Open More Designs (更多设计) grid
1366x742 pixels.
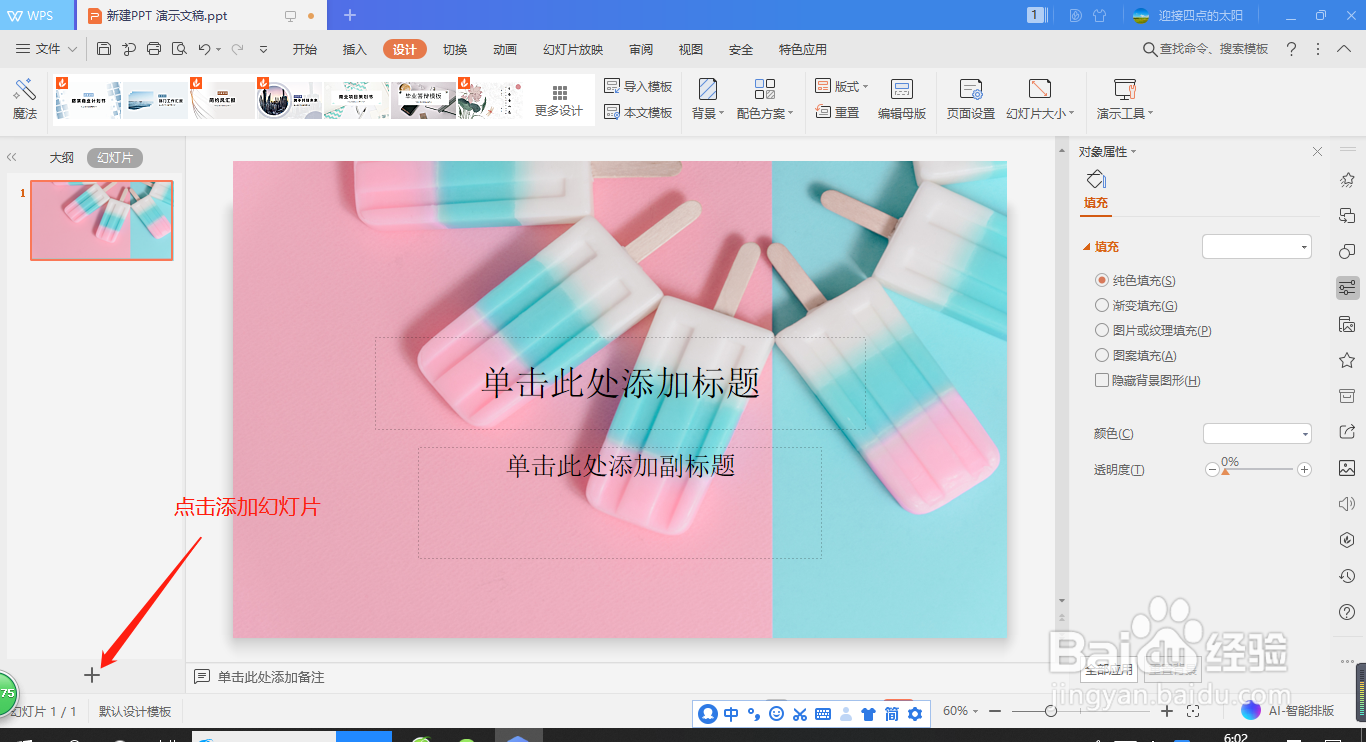pyautogui.click(x=559, y=100)
